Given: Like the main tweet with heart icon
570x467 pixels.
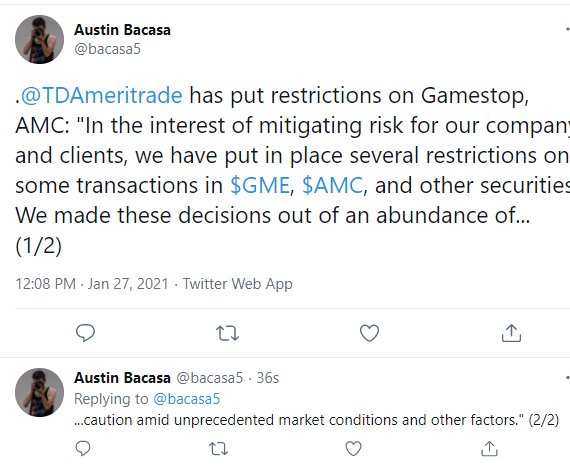Looking at the screenshot, I should tap(369, 333).
